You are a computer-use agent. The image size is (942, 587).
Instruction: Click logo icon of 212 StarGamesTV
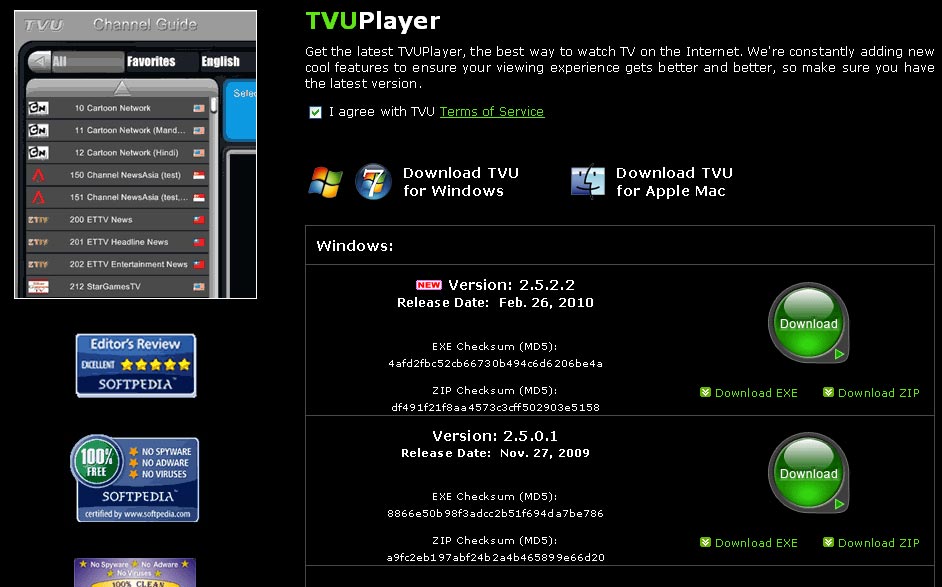tap(38, 287)
